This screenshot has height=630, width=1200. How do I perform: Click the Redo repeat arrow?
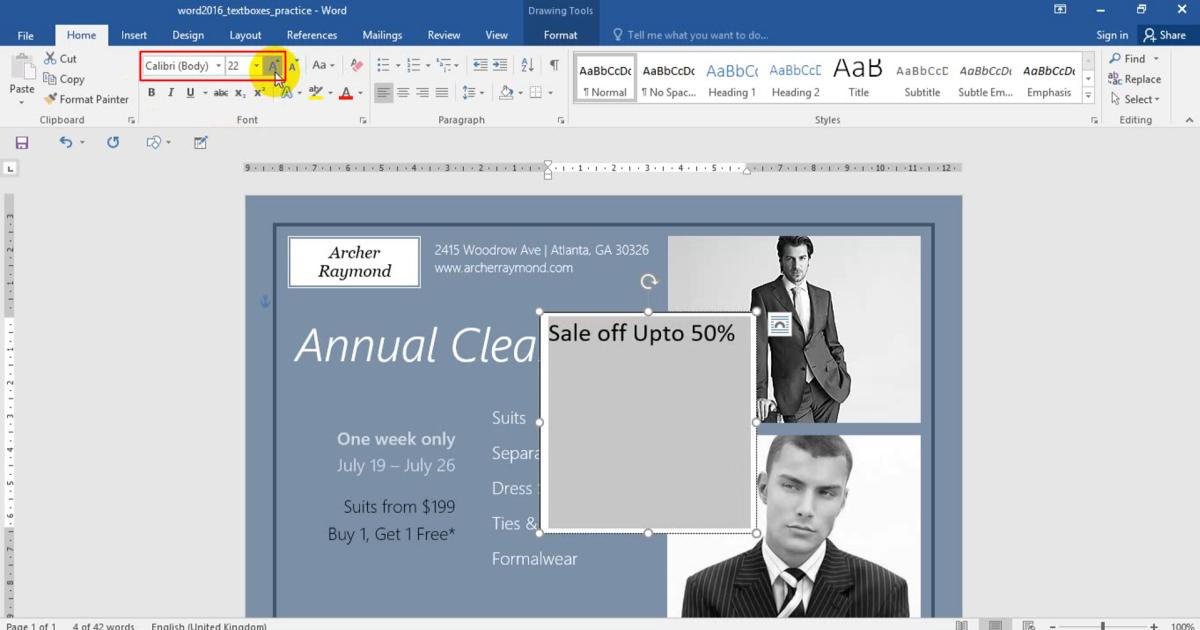click(113, 143)
